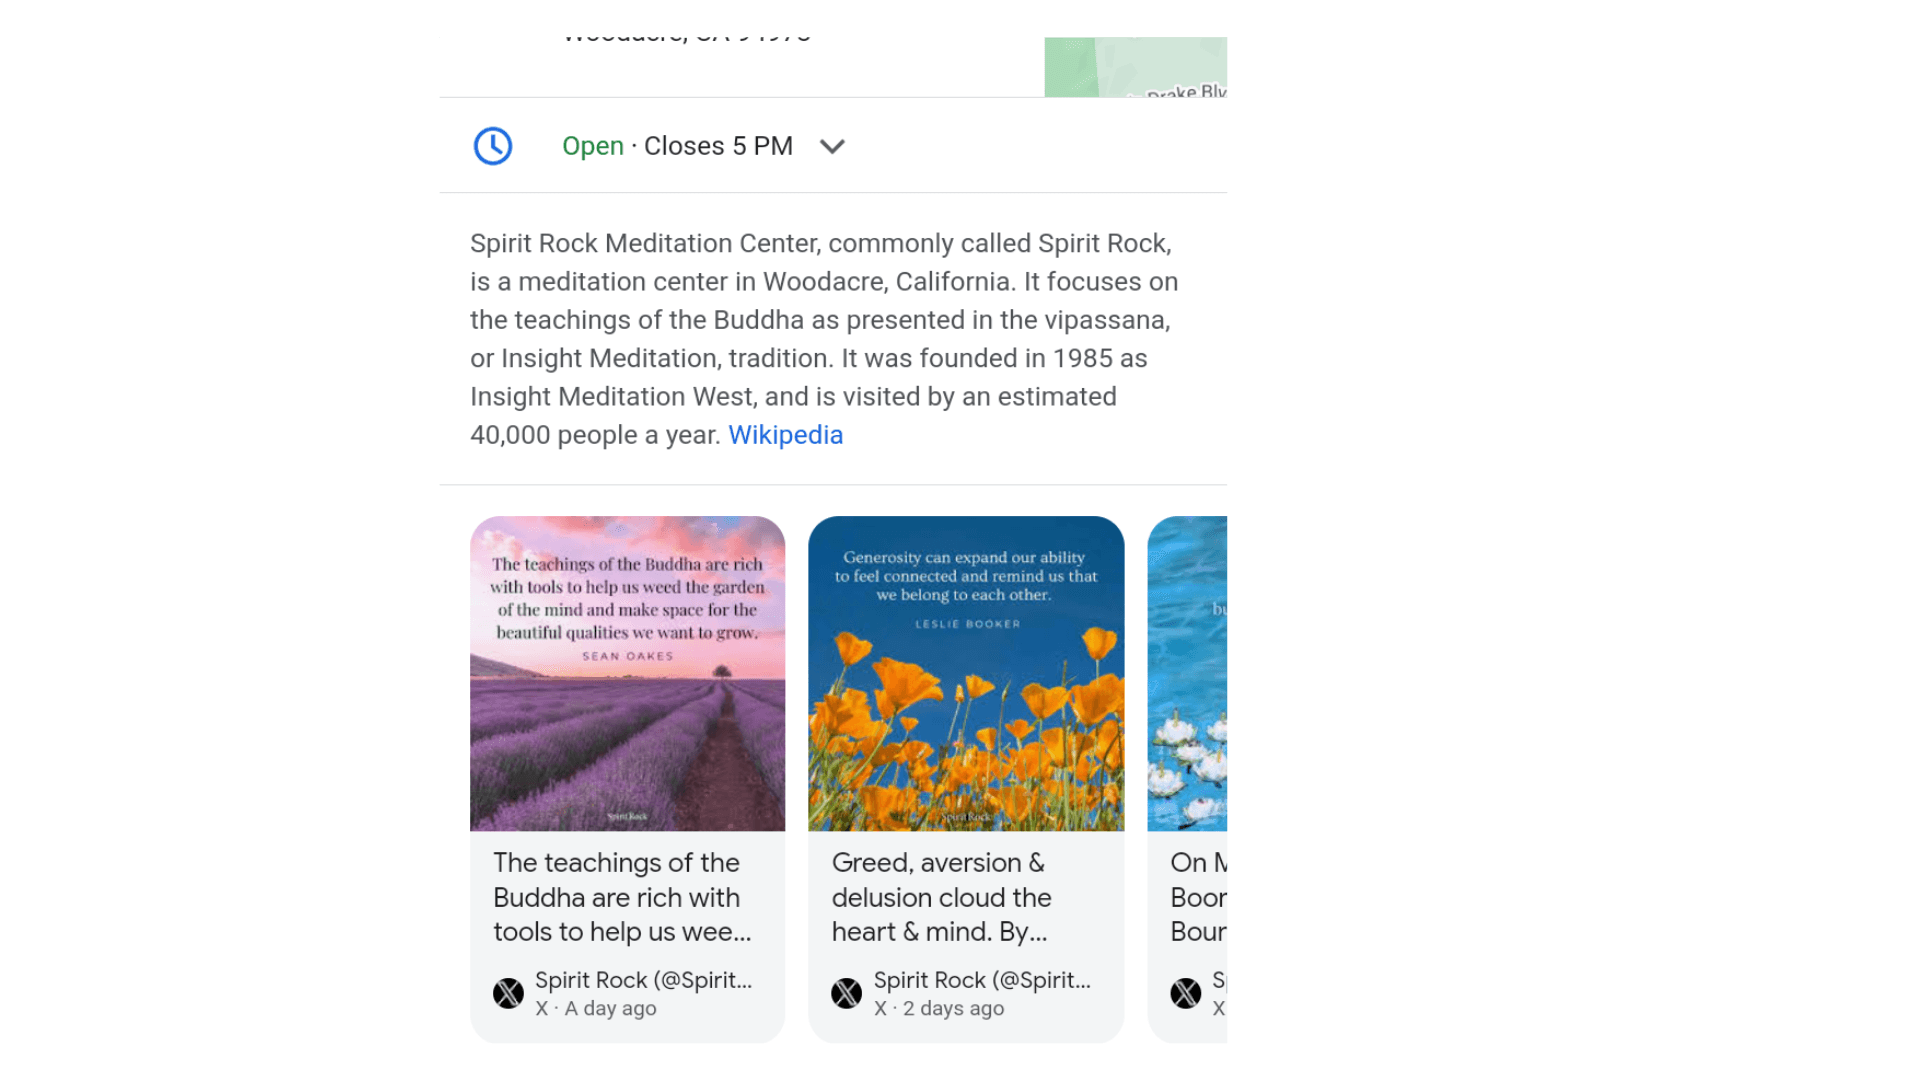
Task: Click the green Open status text
Action: [x=593, y=146]
